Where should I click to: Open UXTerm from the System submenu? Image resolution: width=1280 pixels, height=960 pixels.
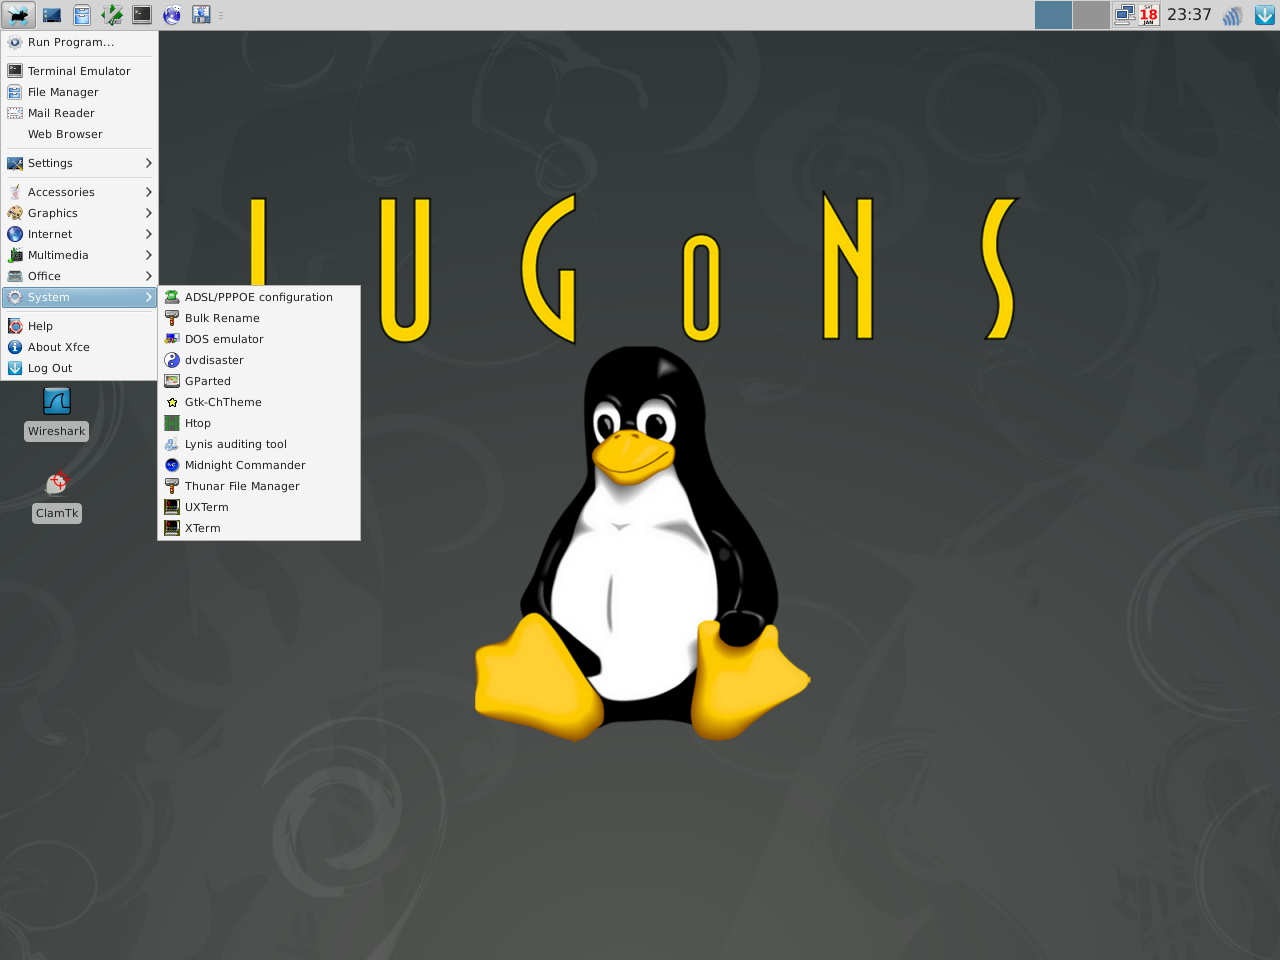tap(259, 507)
